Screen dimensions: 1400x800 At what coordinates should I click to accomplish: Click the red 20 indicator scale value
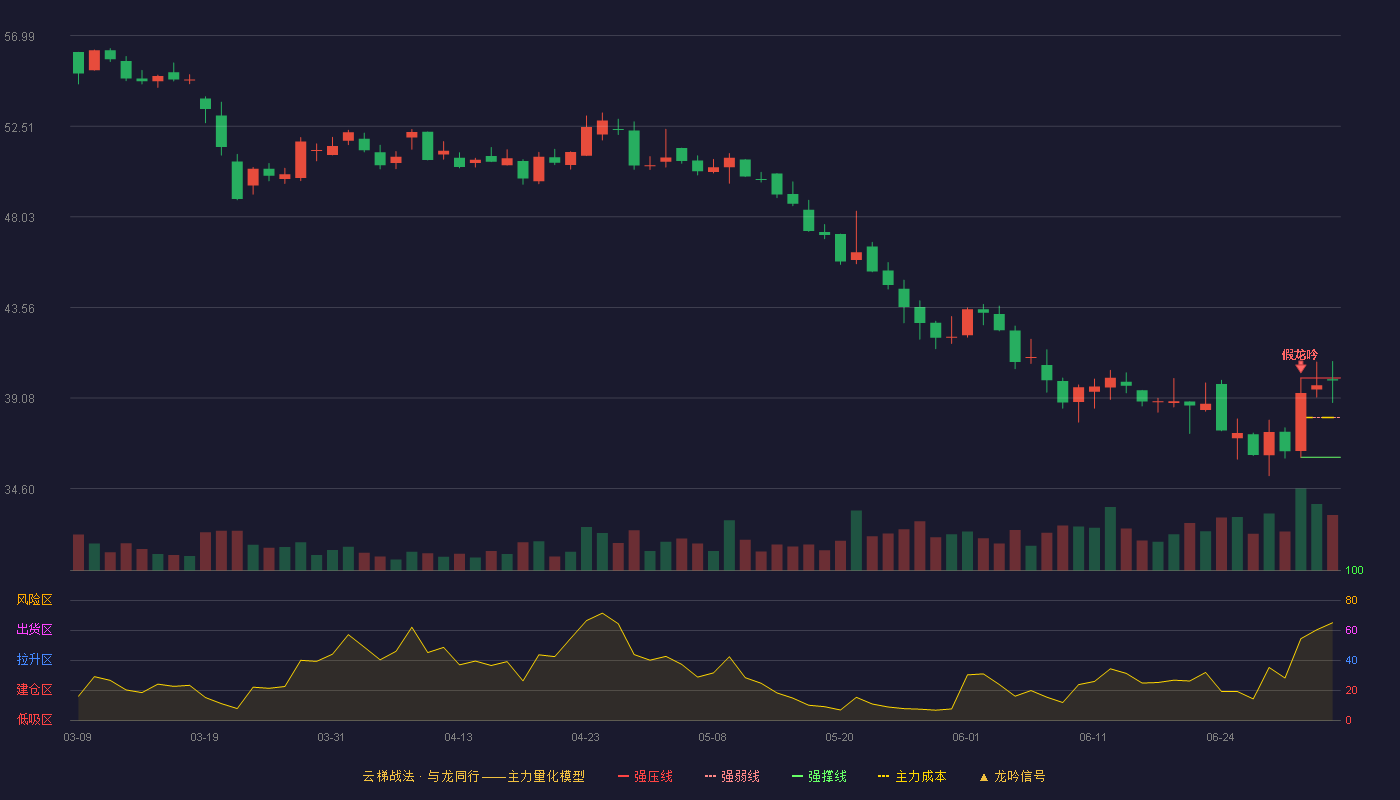pos(1351,690)
